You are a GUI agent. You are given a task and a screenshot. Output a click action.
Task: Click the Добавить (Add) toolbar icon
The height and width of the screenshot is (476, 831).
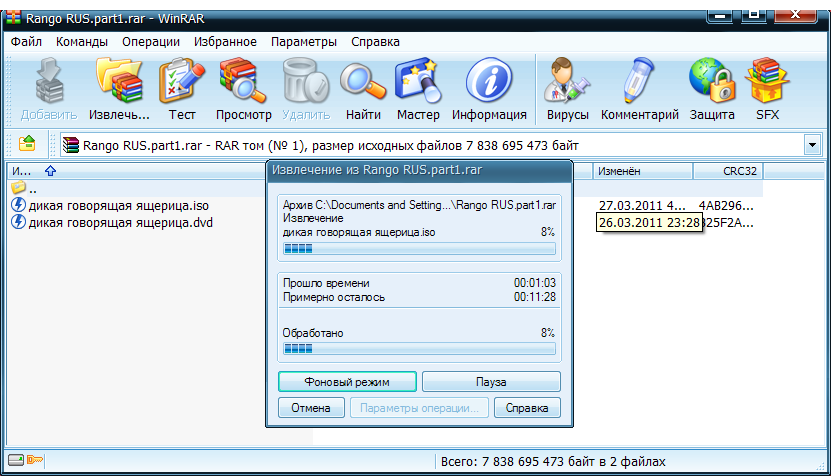click(x=49, y=80)
